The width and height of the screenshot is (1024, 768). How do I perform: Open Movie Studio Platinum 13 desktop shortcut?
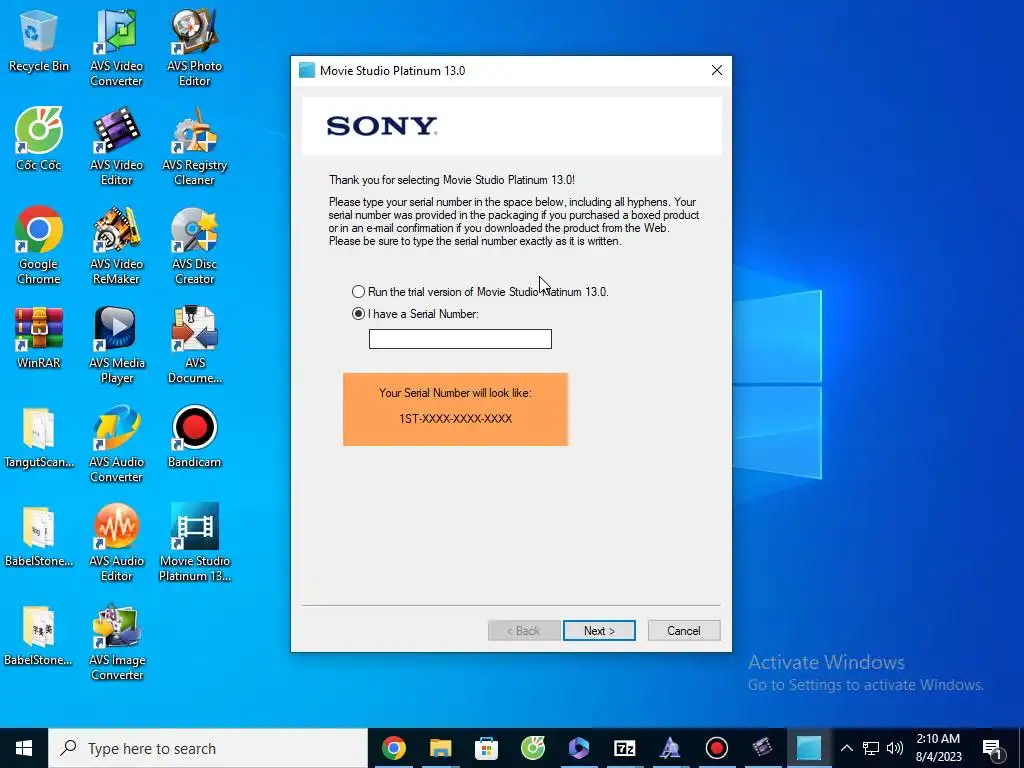click(x=194, y=543)
